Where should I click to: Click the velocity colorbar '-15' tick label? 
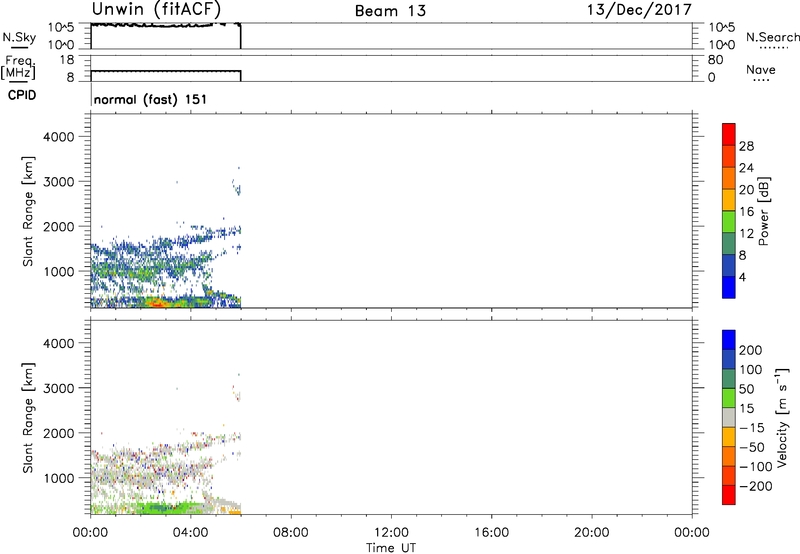click(752, 427)
